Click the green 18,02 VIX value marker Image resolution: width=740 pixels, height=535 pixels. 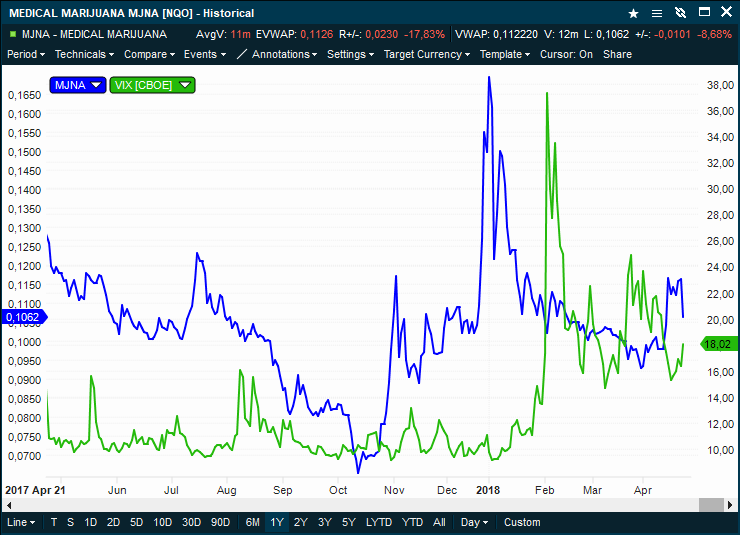click(717, 344)
